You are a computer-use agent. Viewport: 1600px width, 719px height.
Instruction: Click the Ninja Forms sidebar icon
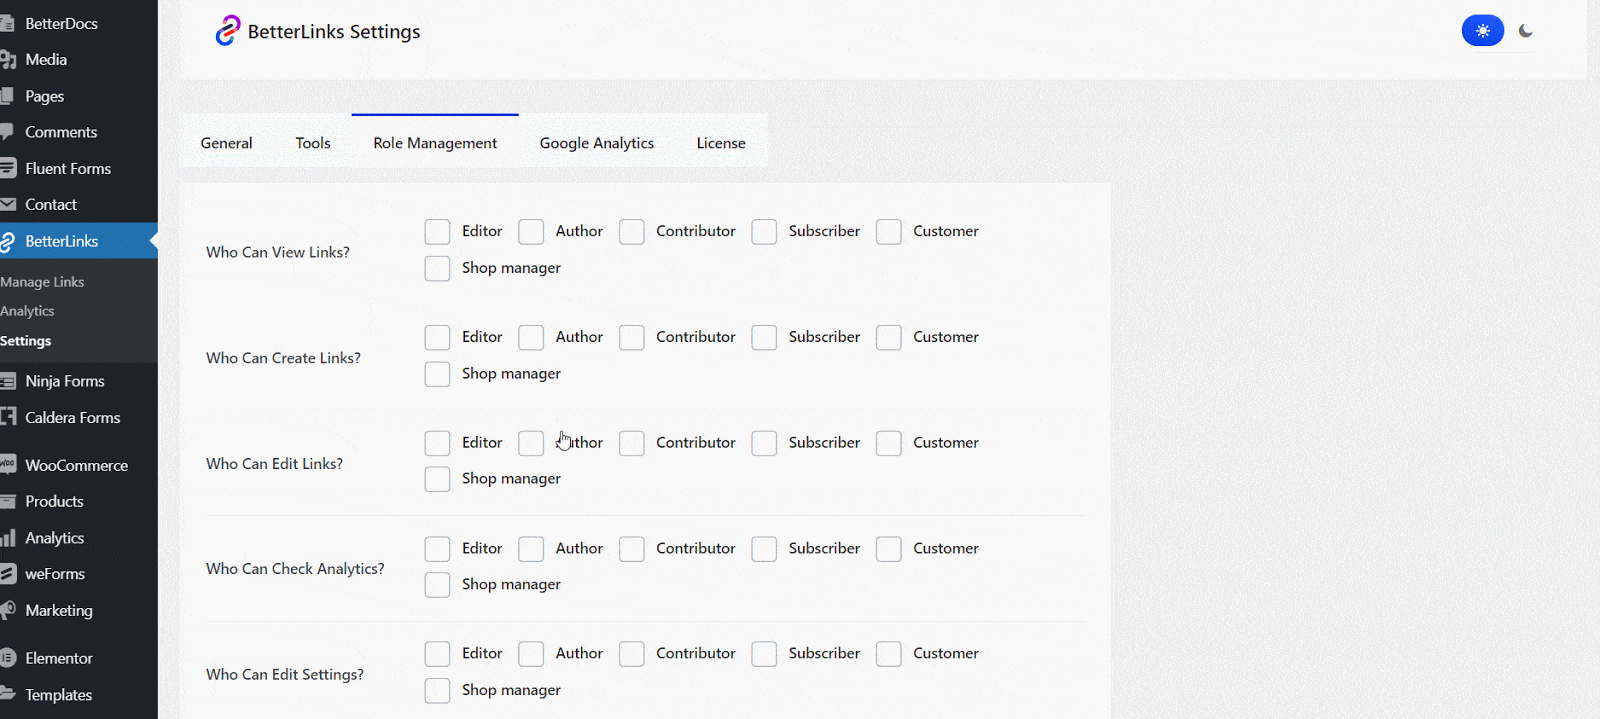point(8,381)
